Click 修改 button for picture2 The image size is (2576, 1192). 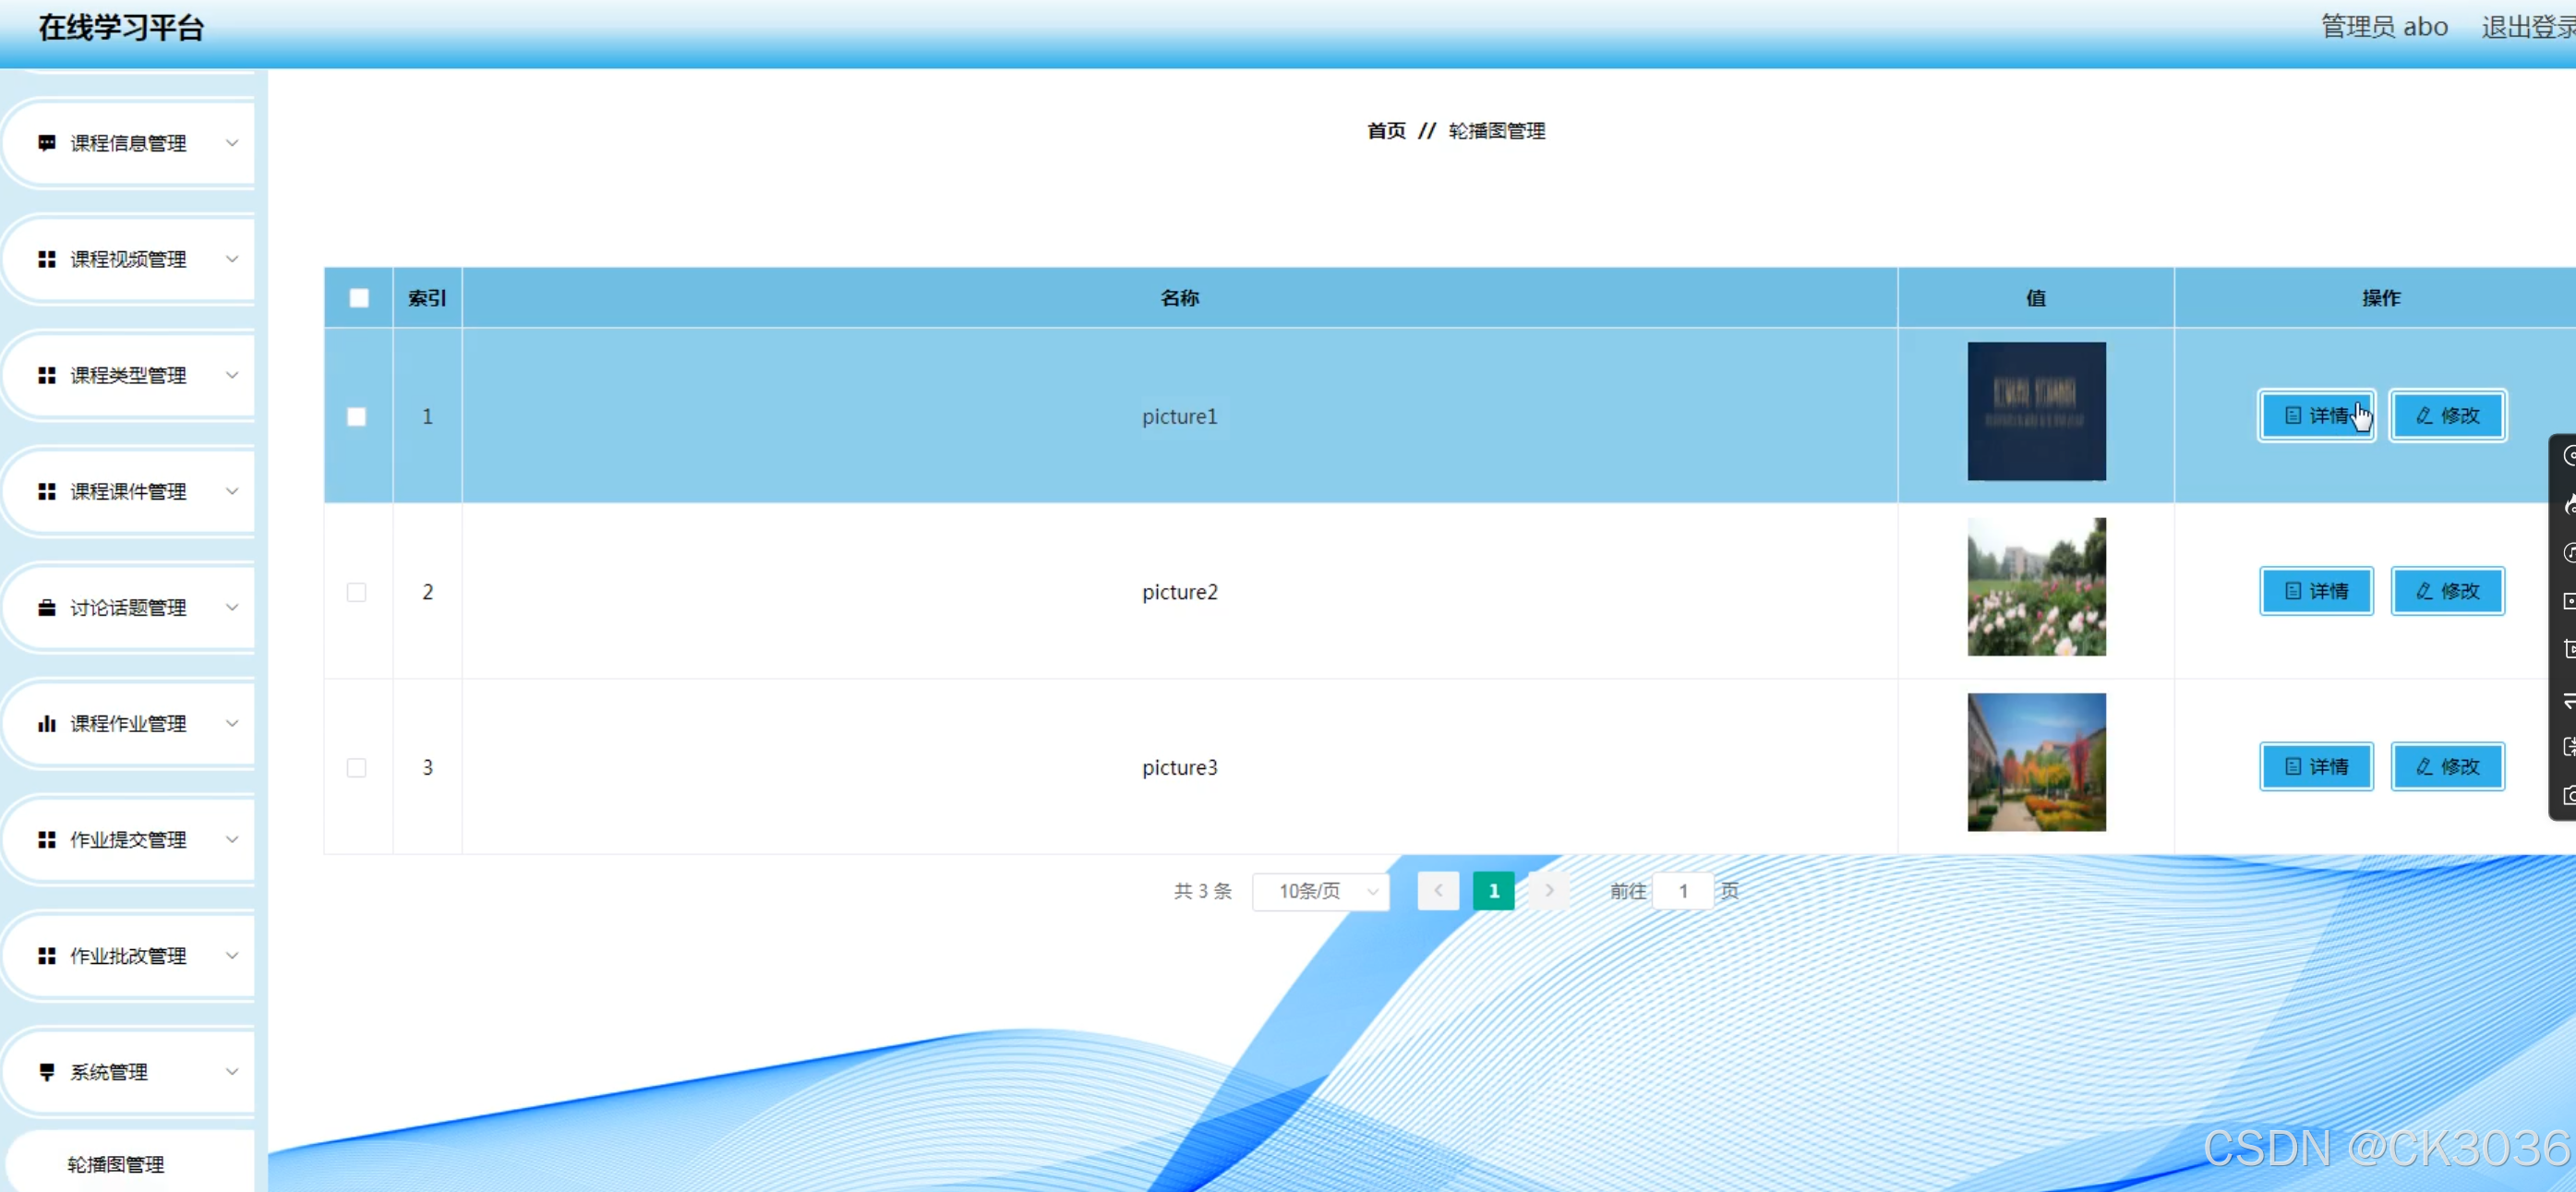[2447, 591]
